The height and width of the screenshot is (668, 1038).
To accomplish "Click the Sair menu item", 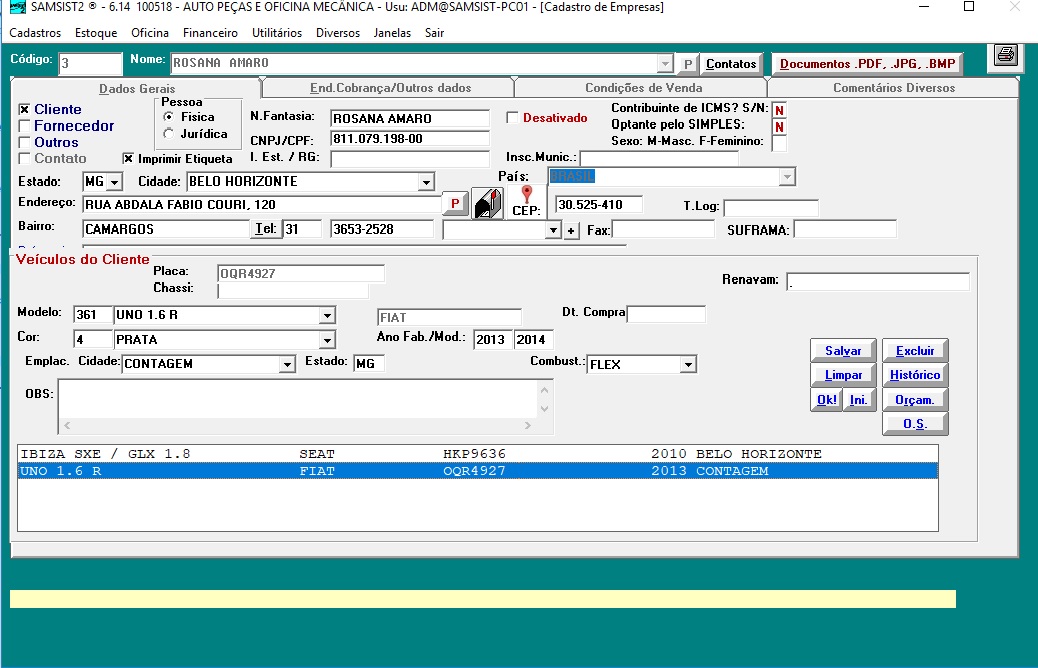I will (434, 32).
